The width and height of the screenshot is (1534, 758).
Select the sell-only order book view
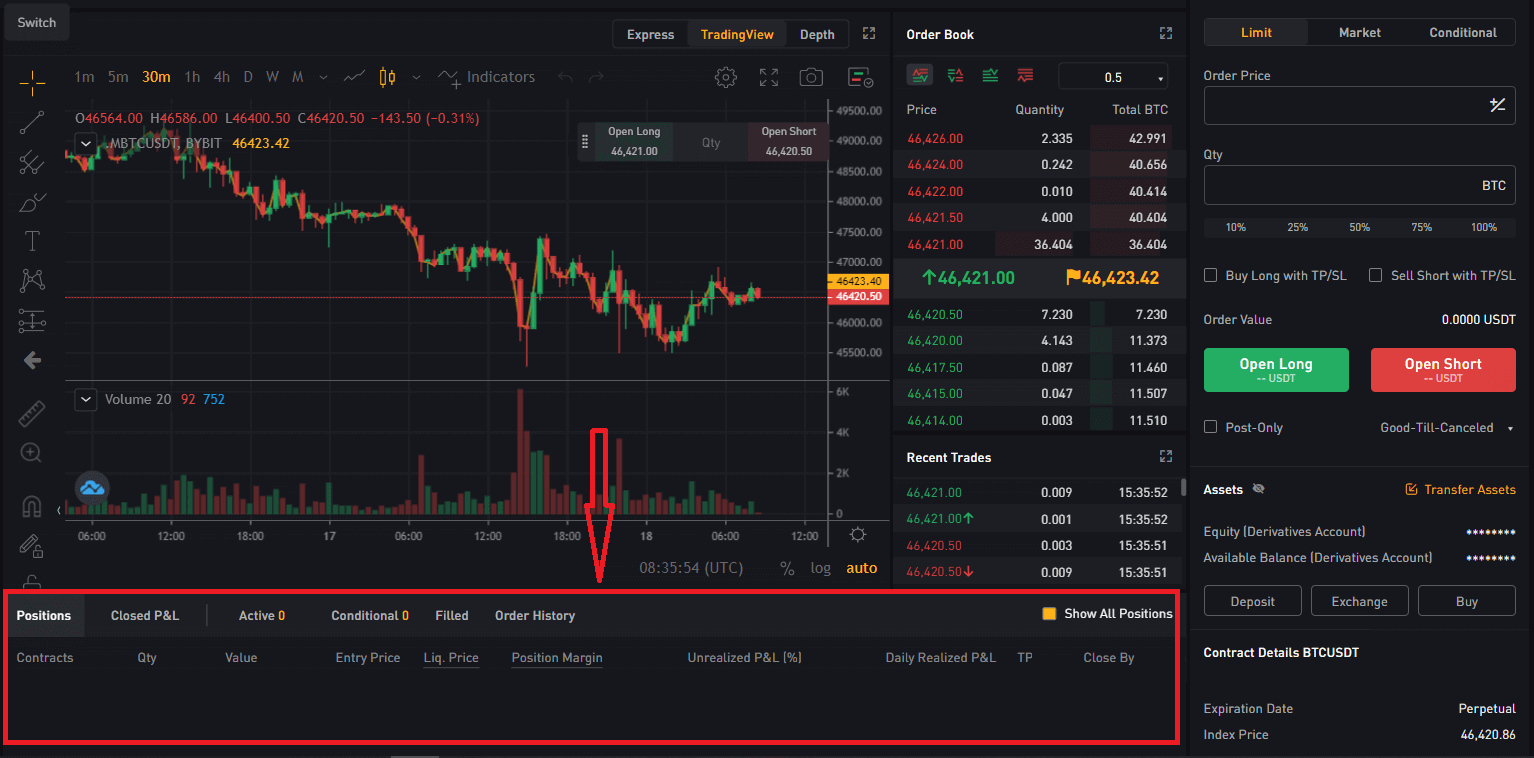click(1024, 75)
